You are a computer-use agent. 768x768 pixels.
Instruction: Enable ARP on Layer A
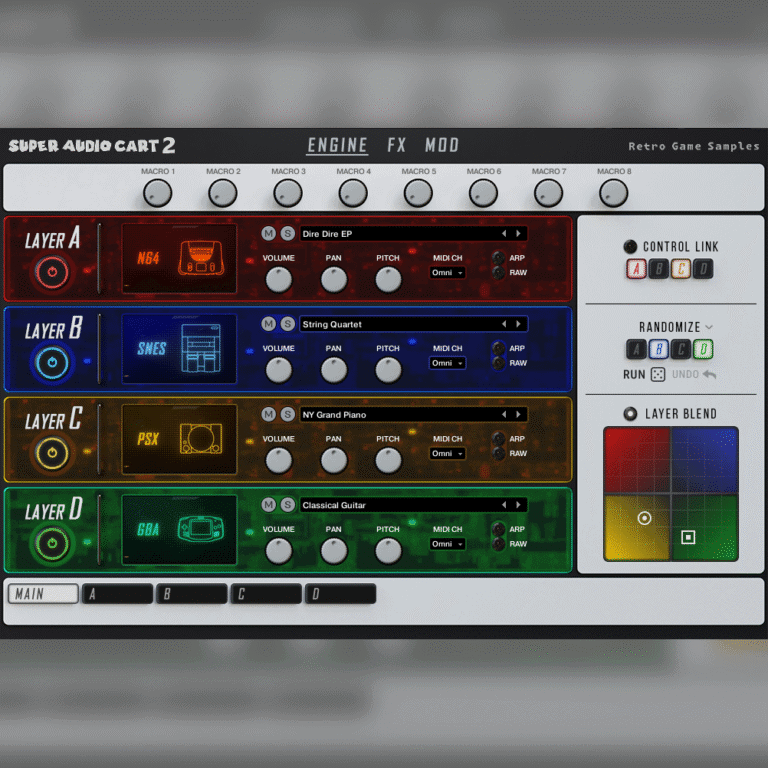pos(498,258)
